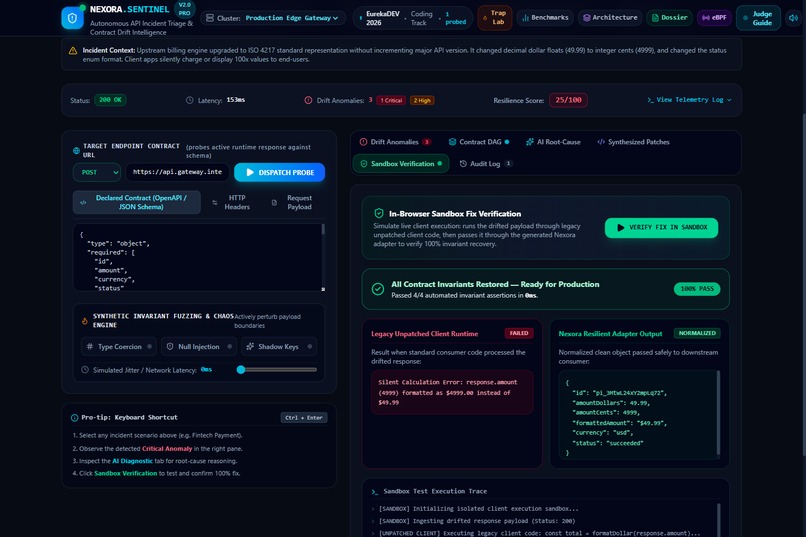This screenshot has width=806, height=537.
Task: Open Dossier
Action: [x=669, y=17]
